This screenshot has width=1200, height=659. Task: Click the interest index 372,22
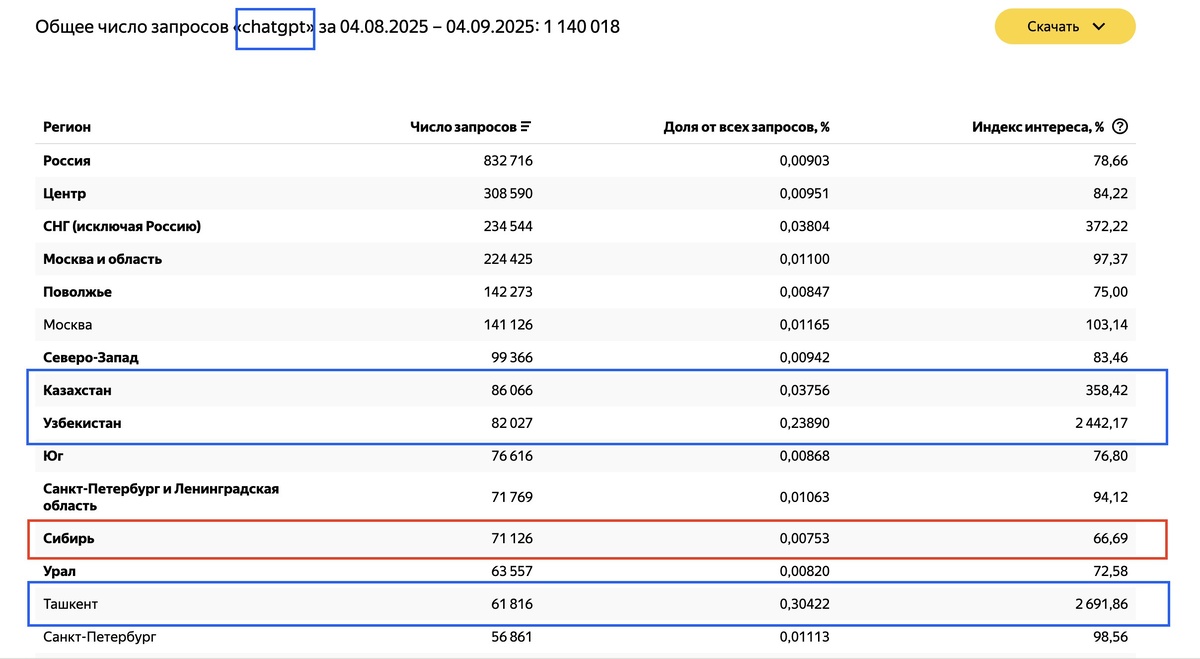tap(1106, 226)
